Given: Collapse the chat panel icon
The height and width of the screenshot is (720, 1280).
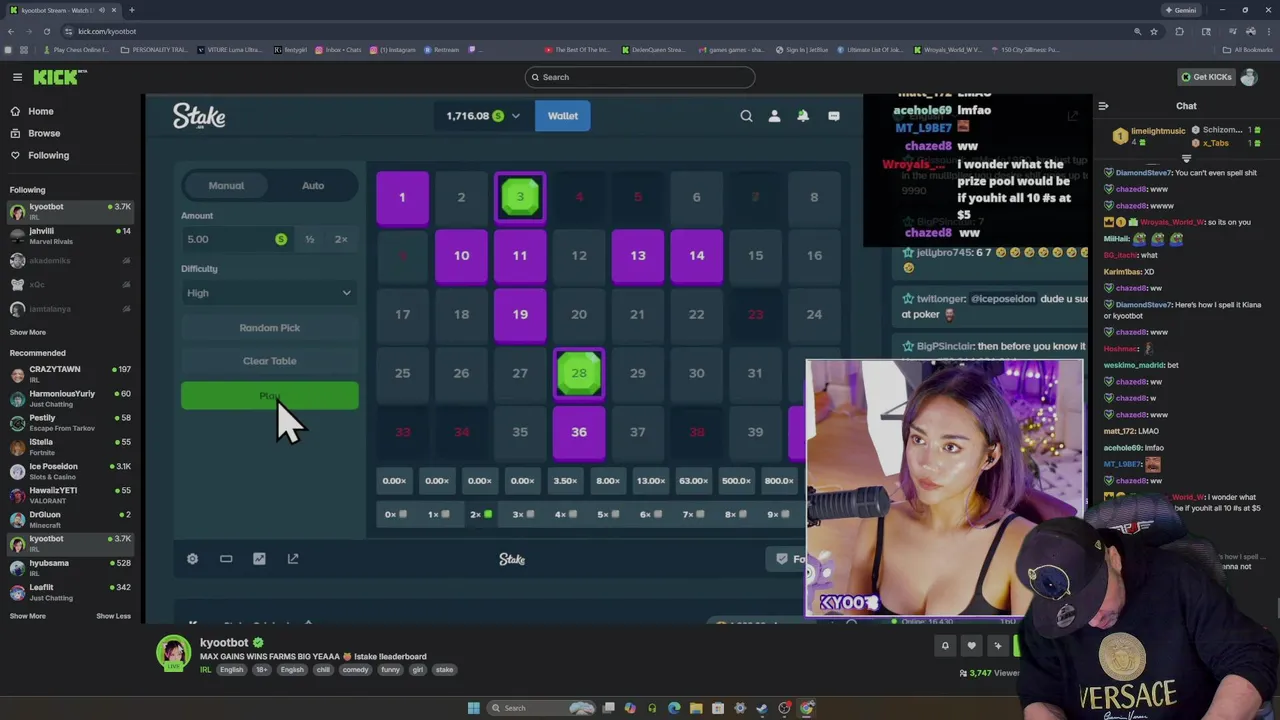Looking at the screenshot, I should pyautogui.click(x=1103, y=106).
